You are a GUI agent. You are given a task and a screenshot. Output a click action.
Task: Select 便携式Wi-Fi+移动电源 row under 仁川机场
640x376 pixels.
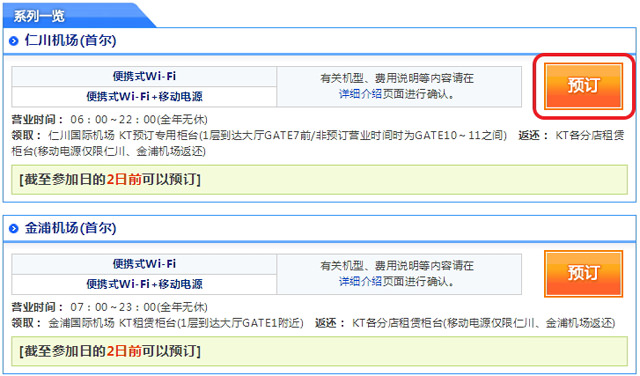coord(144,97)
